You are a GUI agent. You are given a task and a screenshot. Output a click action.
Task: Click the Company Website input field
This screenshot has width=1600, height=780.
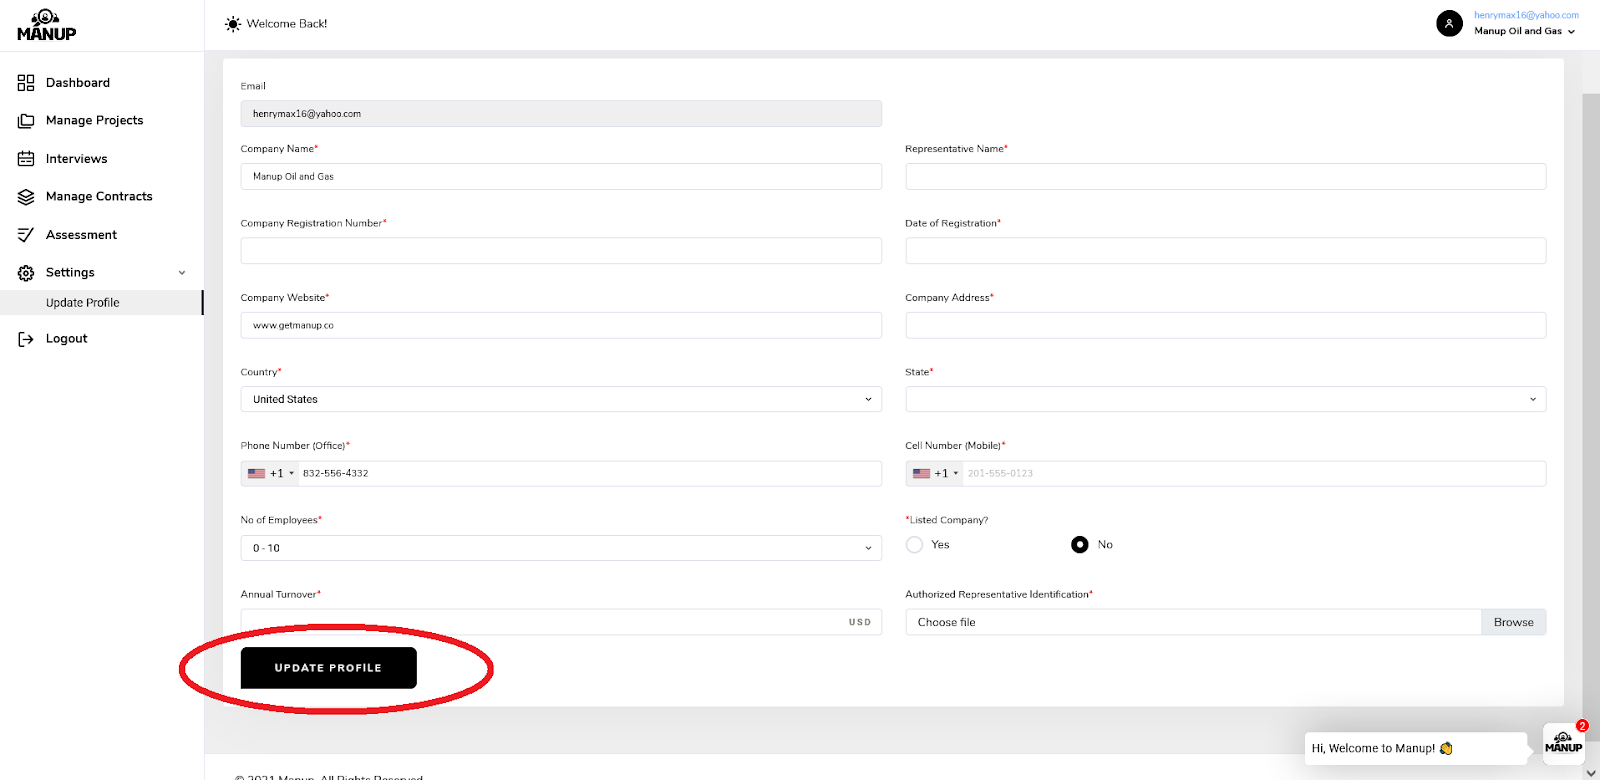561,325
